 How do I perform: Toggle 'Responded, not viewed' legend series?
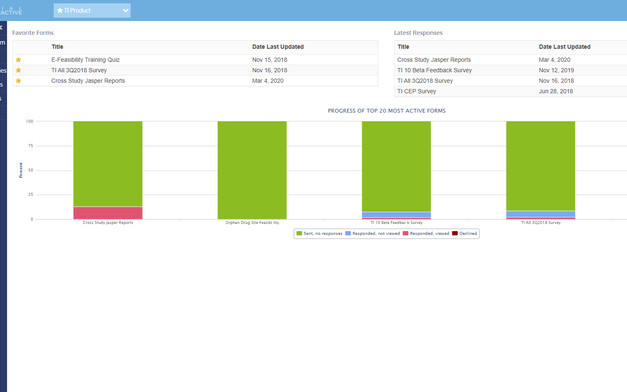[372, 233]
